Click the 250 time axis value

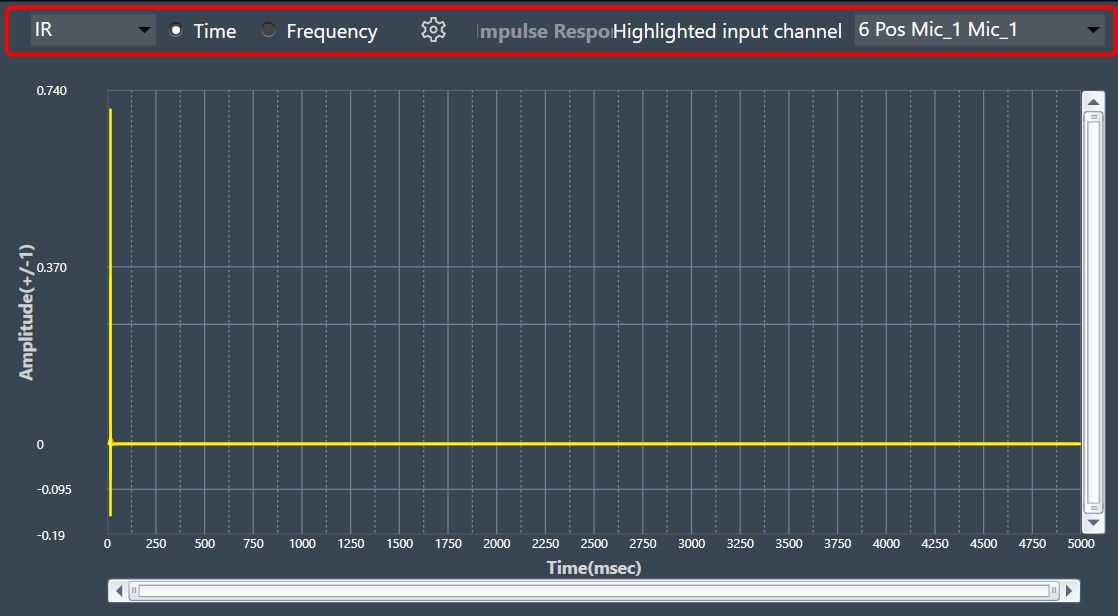coord(155,543)
